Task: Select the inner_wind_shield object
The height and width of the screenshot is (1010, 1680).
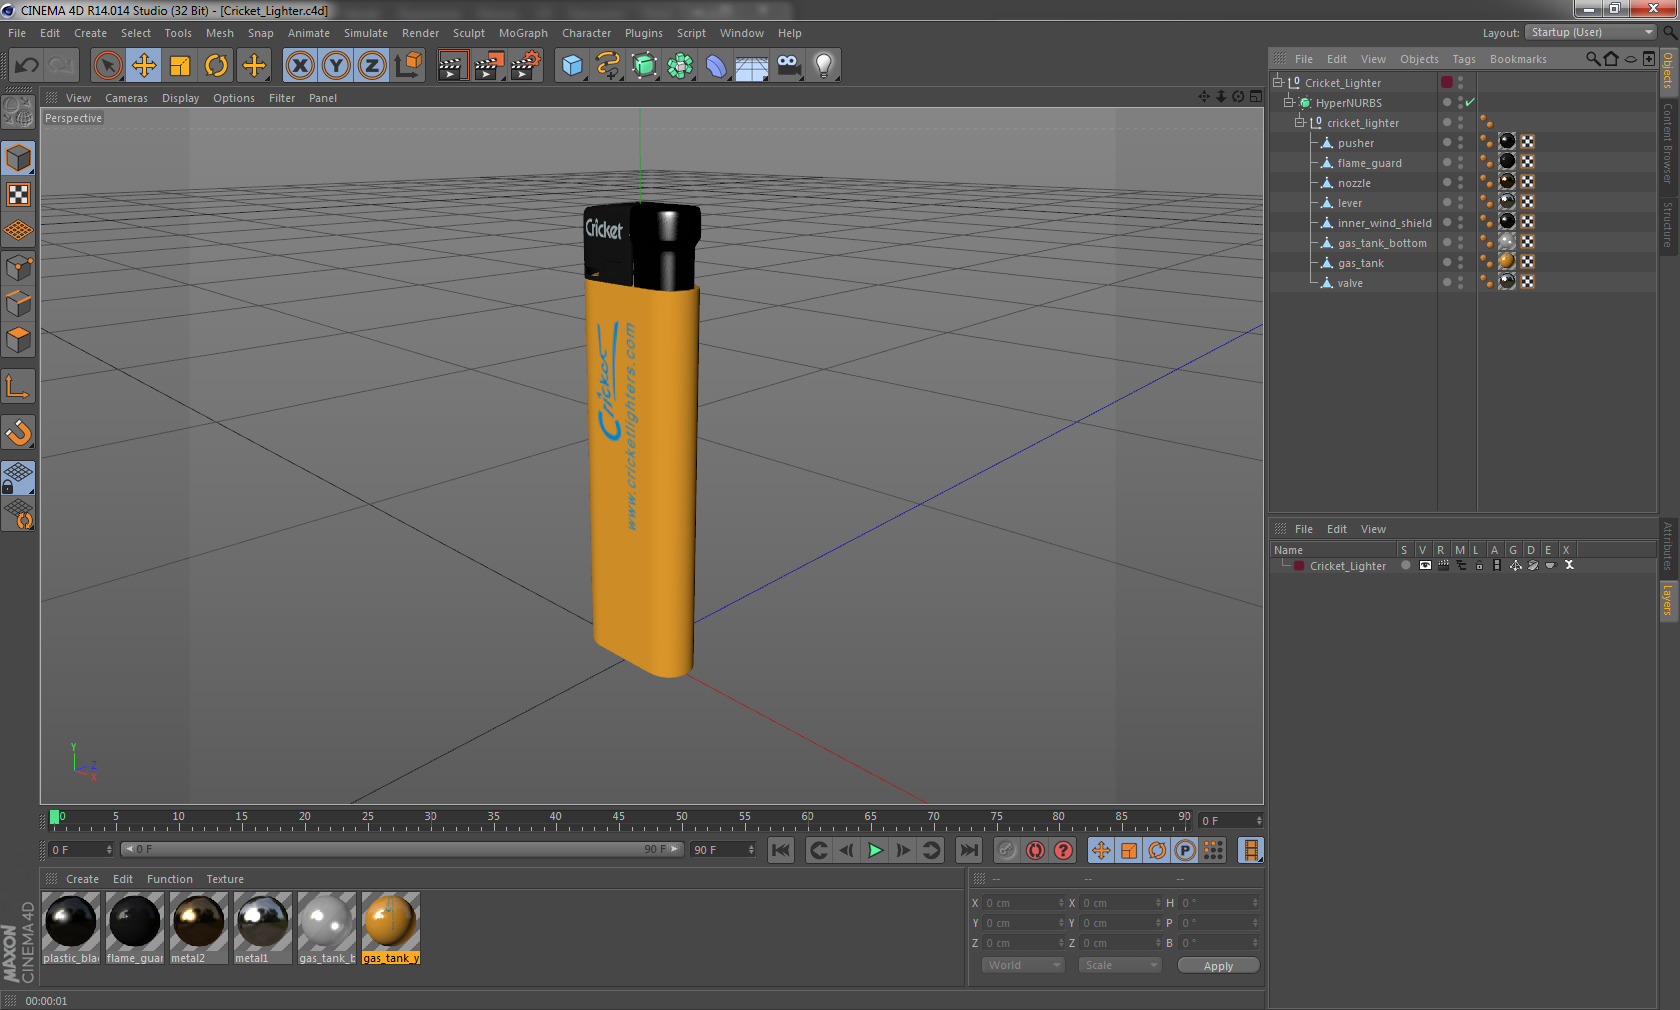Action: coord(1385,223)
